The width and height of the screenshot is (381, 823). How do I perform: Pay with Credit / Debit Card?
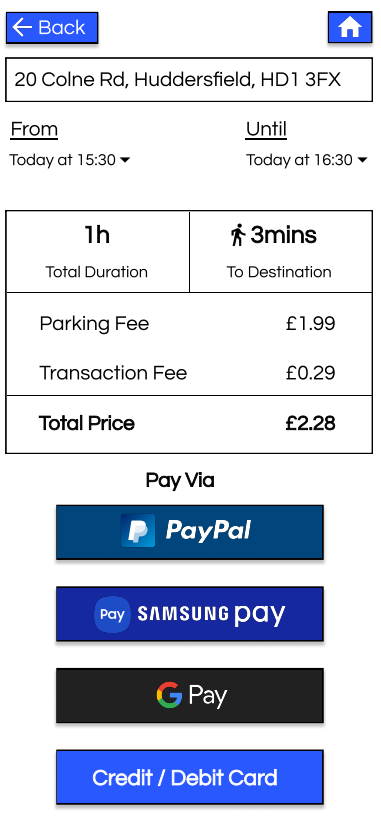click(x=189, y=777)
